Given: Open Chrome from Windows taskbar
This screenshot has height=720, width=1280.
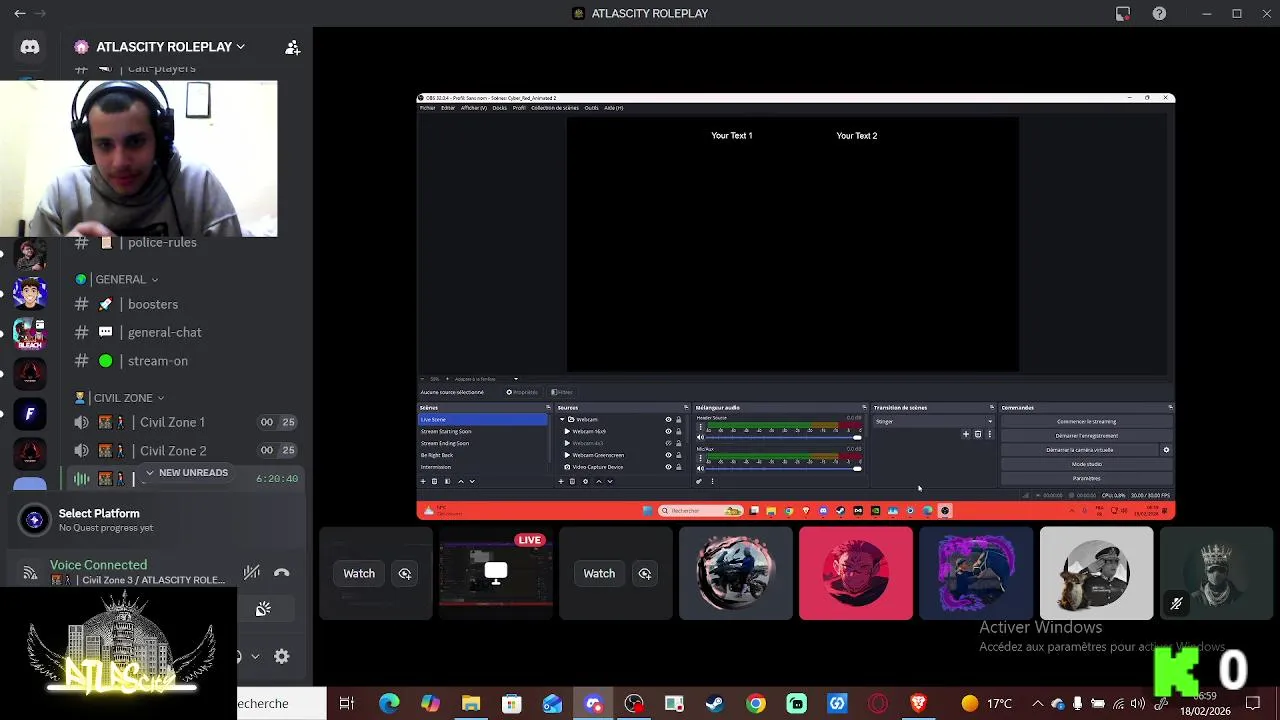Looking at the screenshot, I should coord(756,704).
